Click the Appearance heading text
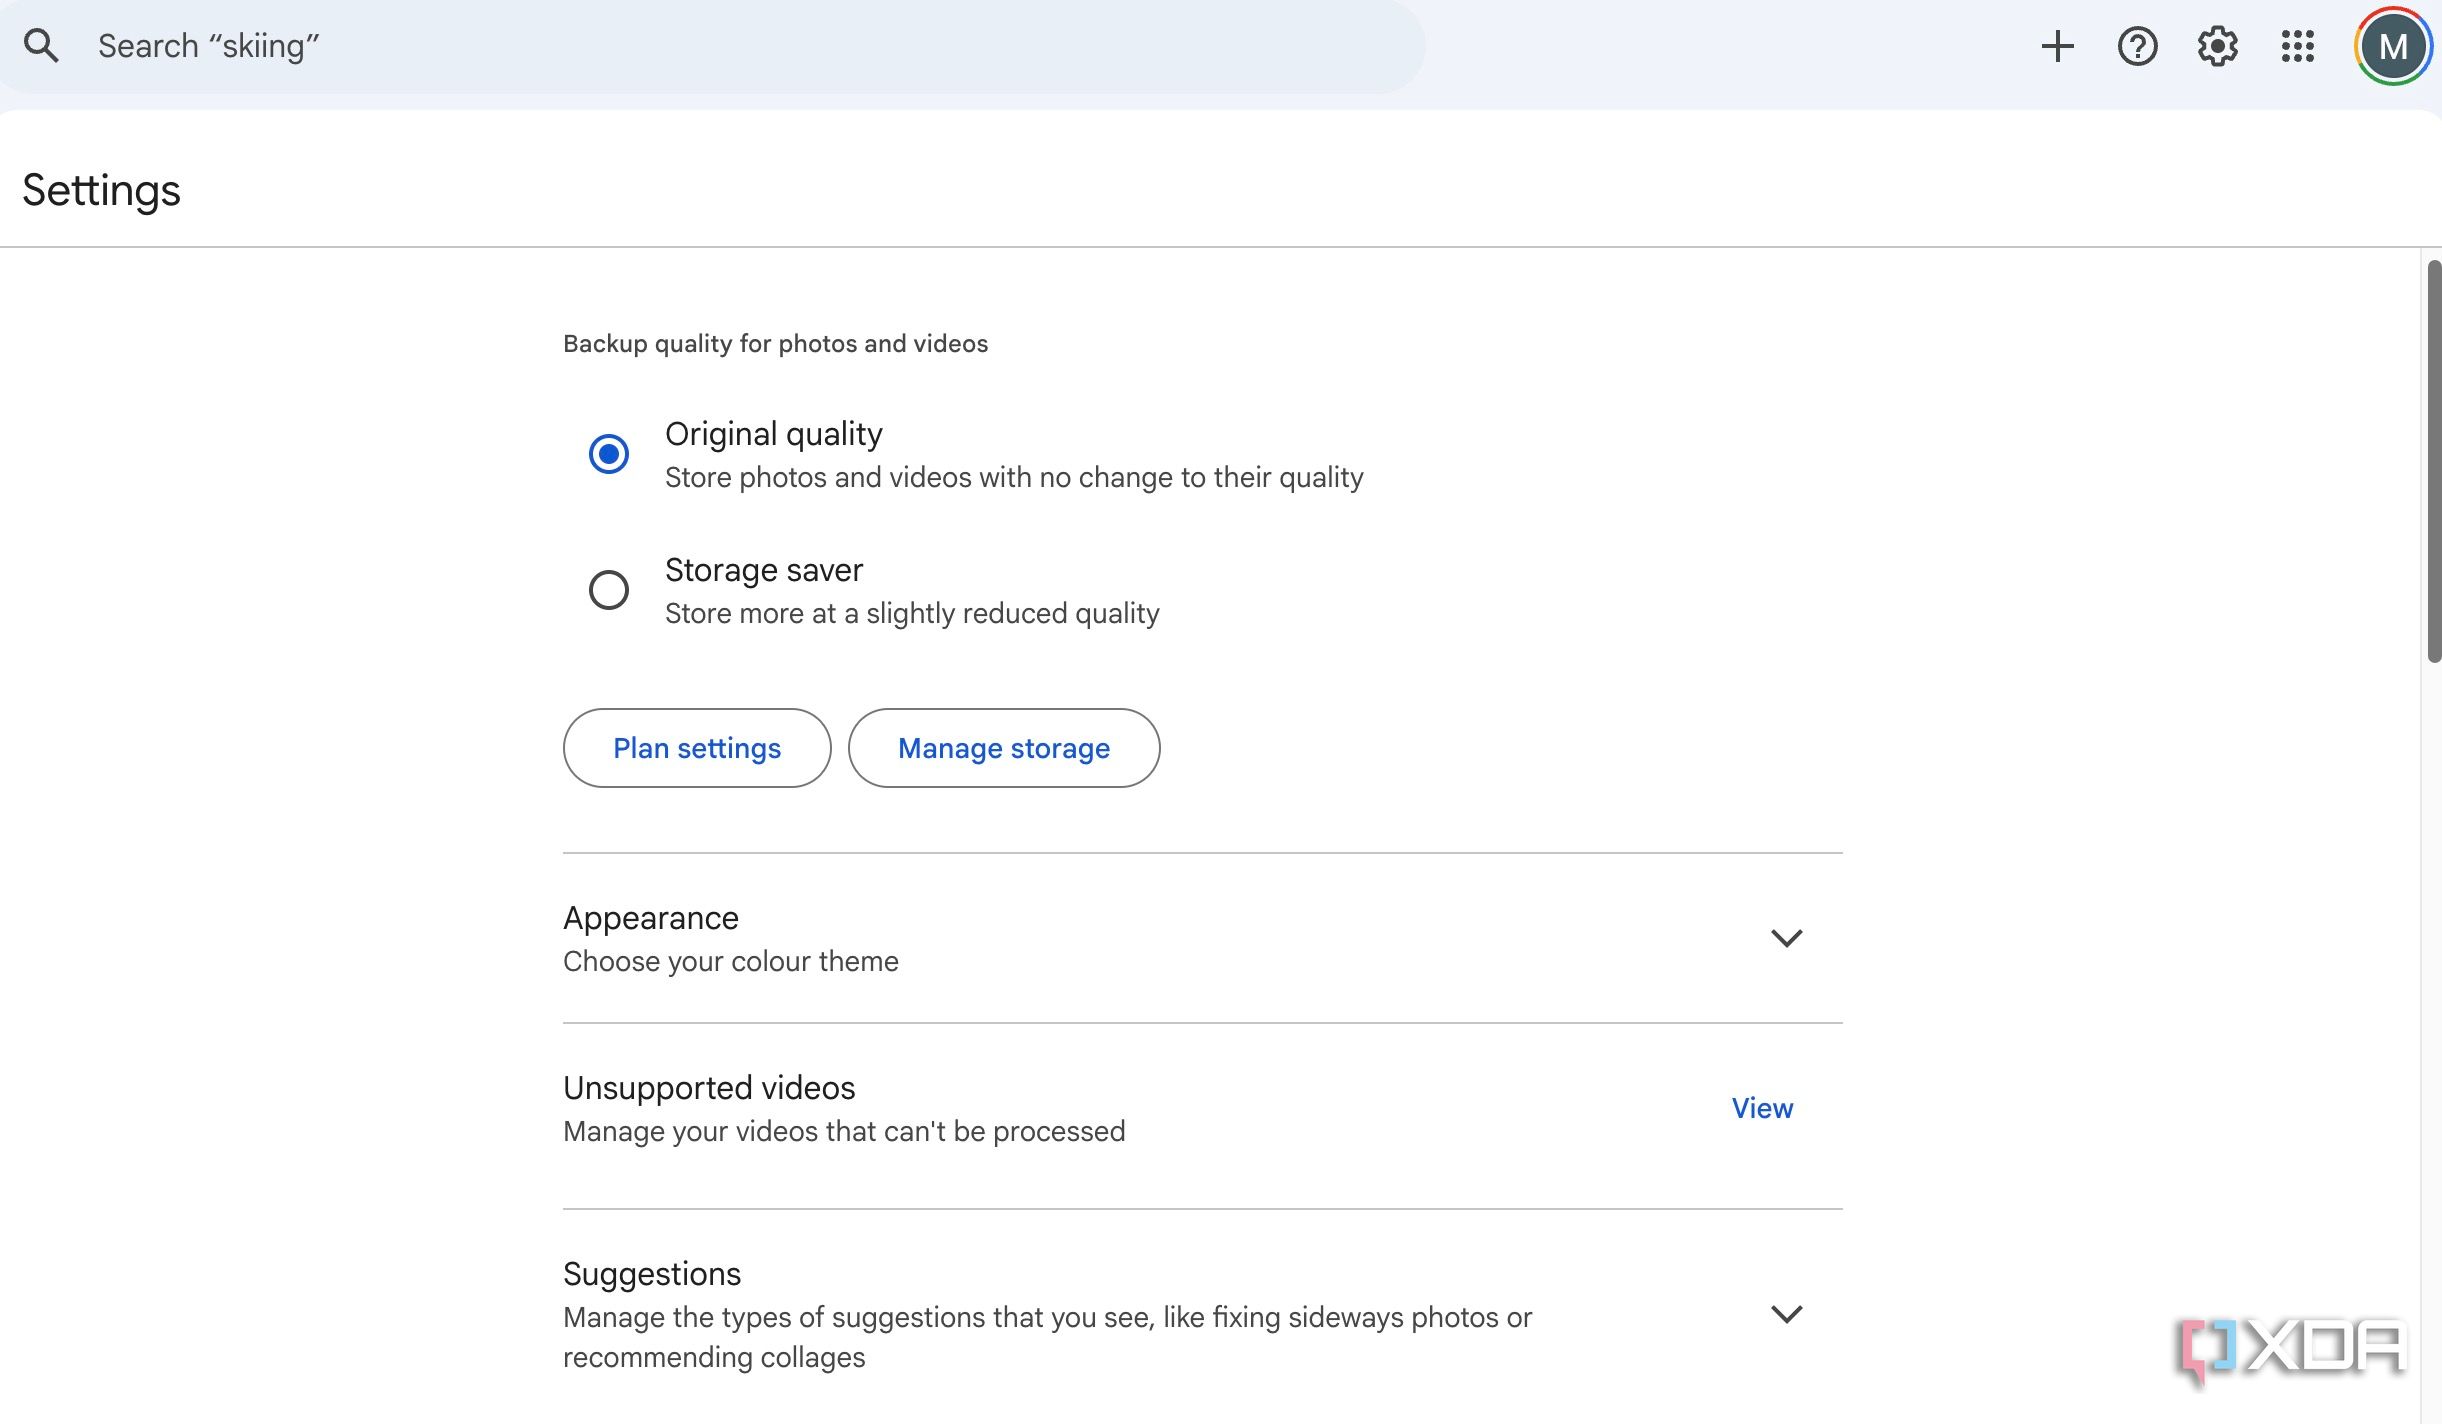The width and height of the screenshot is (2442, 1424). [x=651, y=918]
